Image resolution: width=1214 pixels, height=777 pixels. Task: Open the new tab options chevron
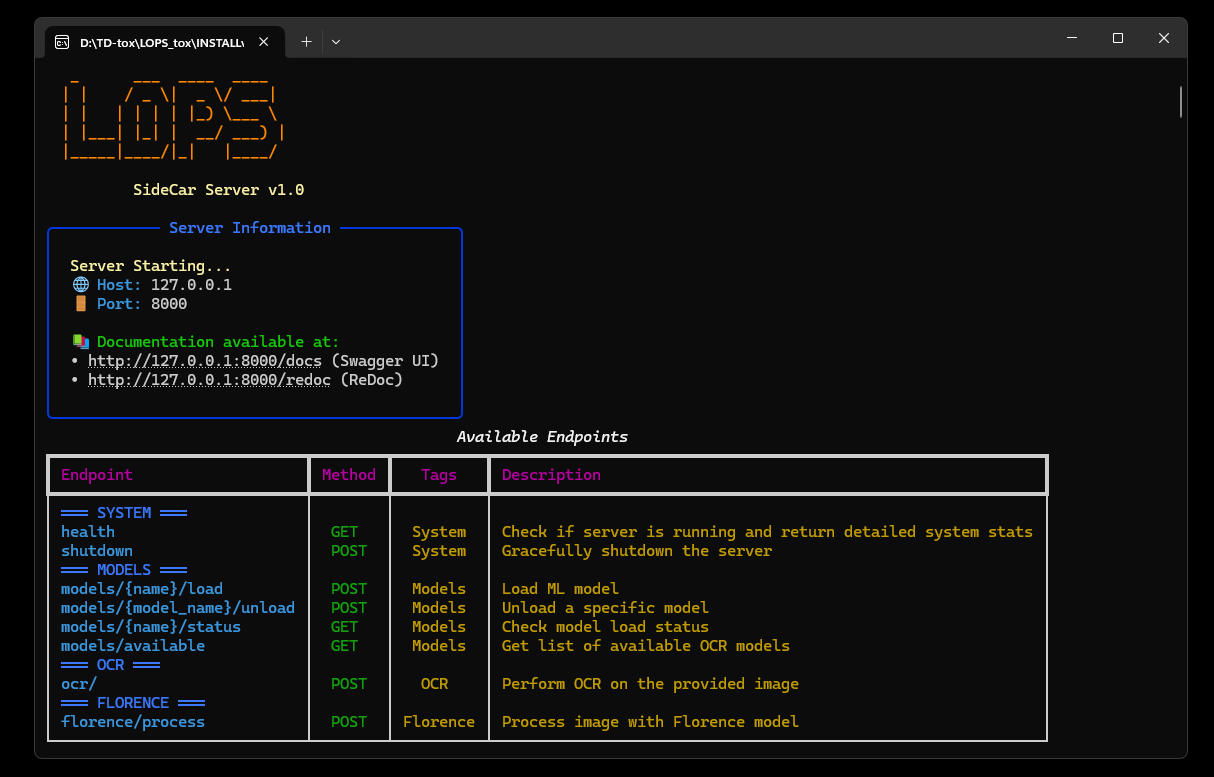pyautogui.click(x=335, y=41)
